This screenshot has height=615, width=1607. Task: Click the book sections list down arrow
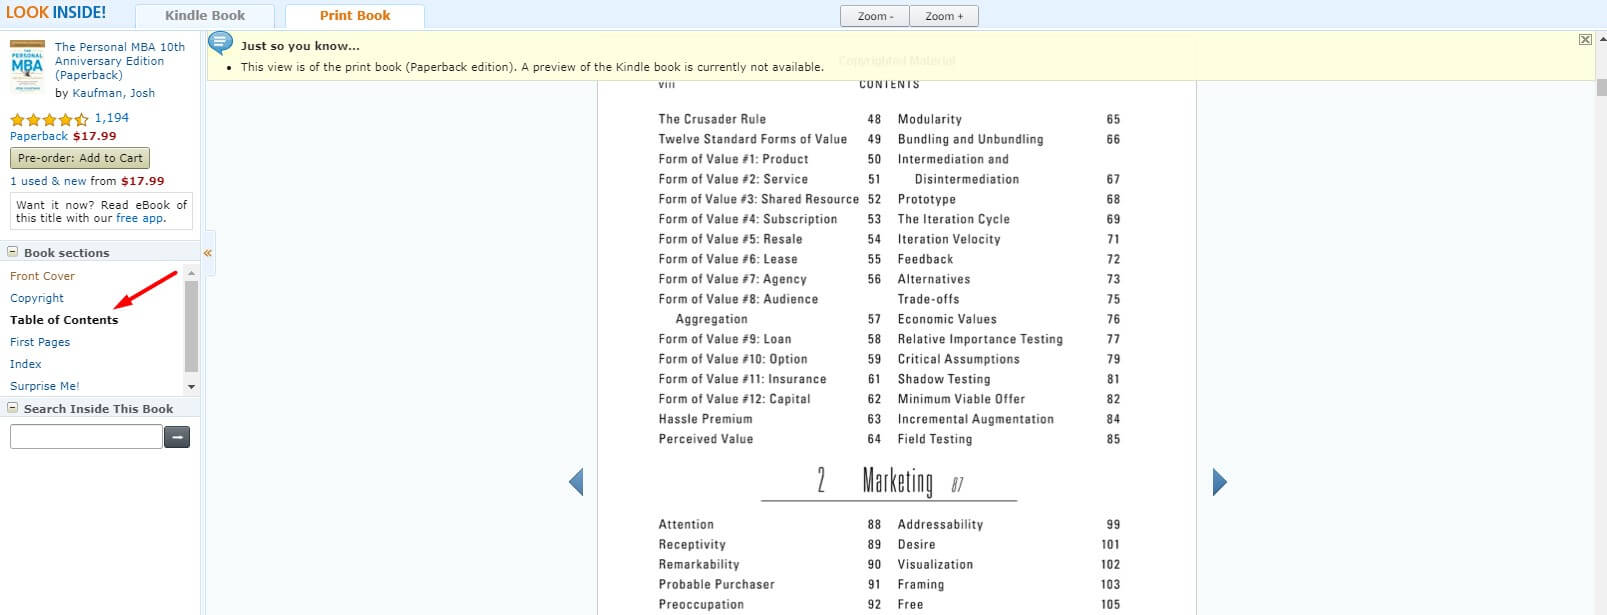click(x=191, y=386)
